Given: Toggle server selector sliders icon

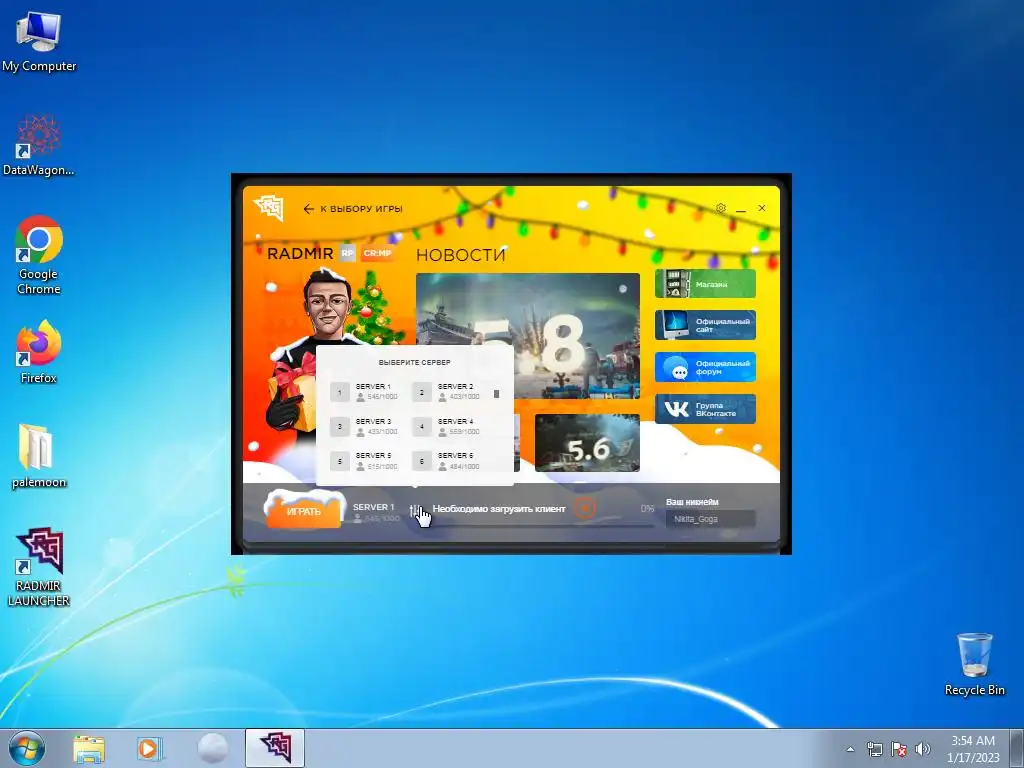Looking at the screenshot, I should point(415,511).
